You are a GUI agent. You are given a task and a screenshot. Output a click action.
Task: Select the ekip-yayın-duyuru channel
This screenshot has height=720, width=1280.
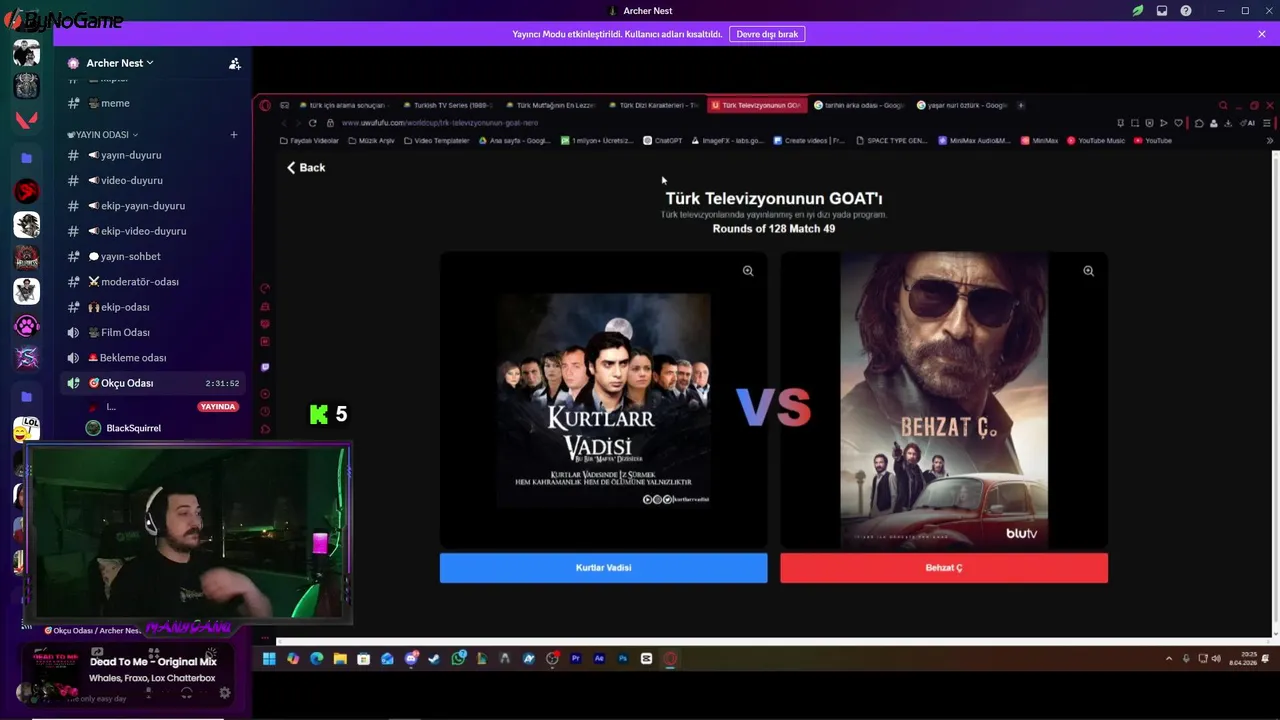152,206
